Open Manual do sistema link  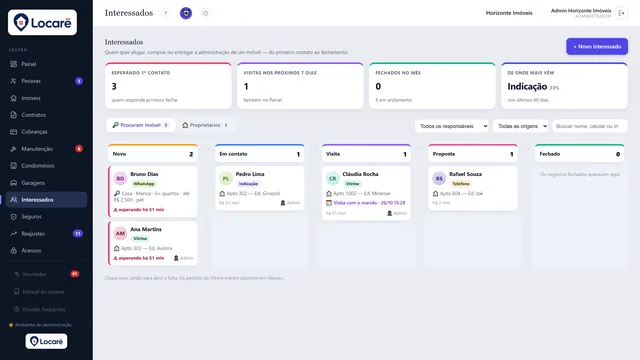[x=43, y=292]
